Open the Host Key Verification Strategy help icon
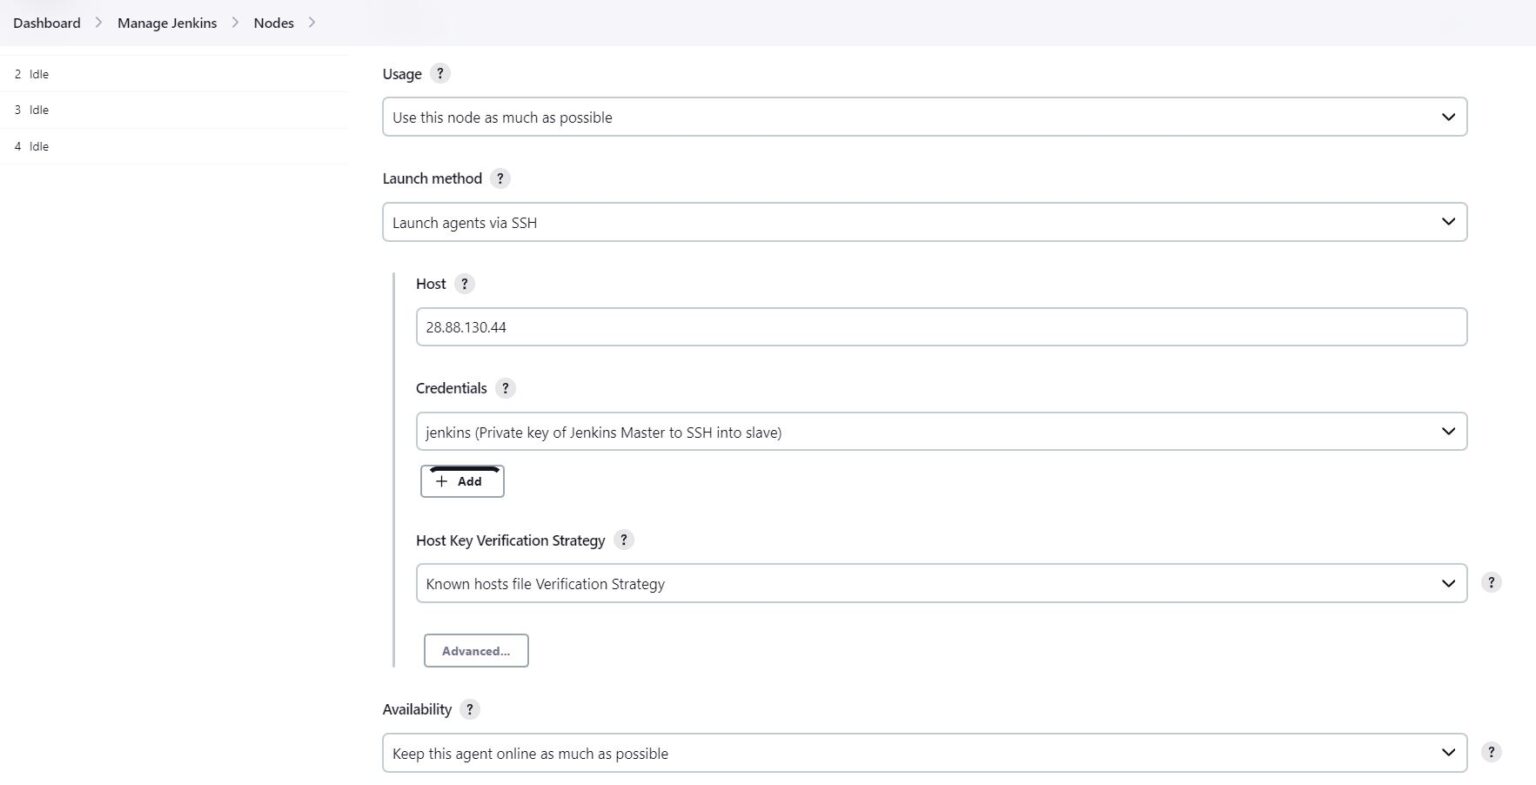The width and height of the screenshot is (1536, 785). point(623,539)
